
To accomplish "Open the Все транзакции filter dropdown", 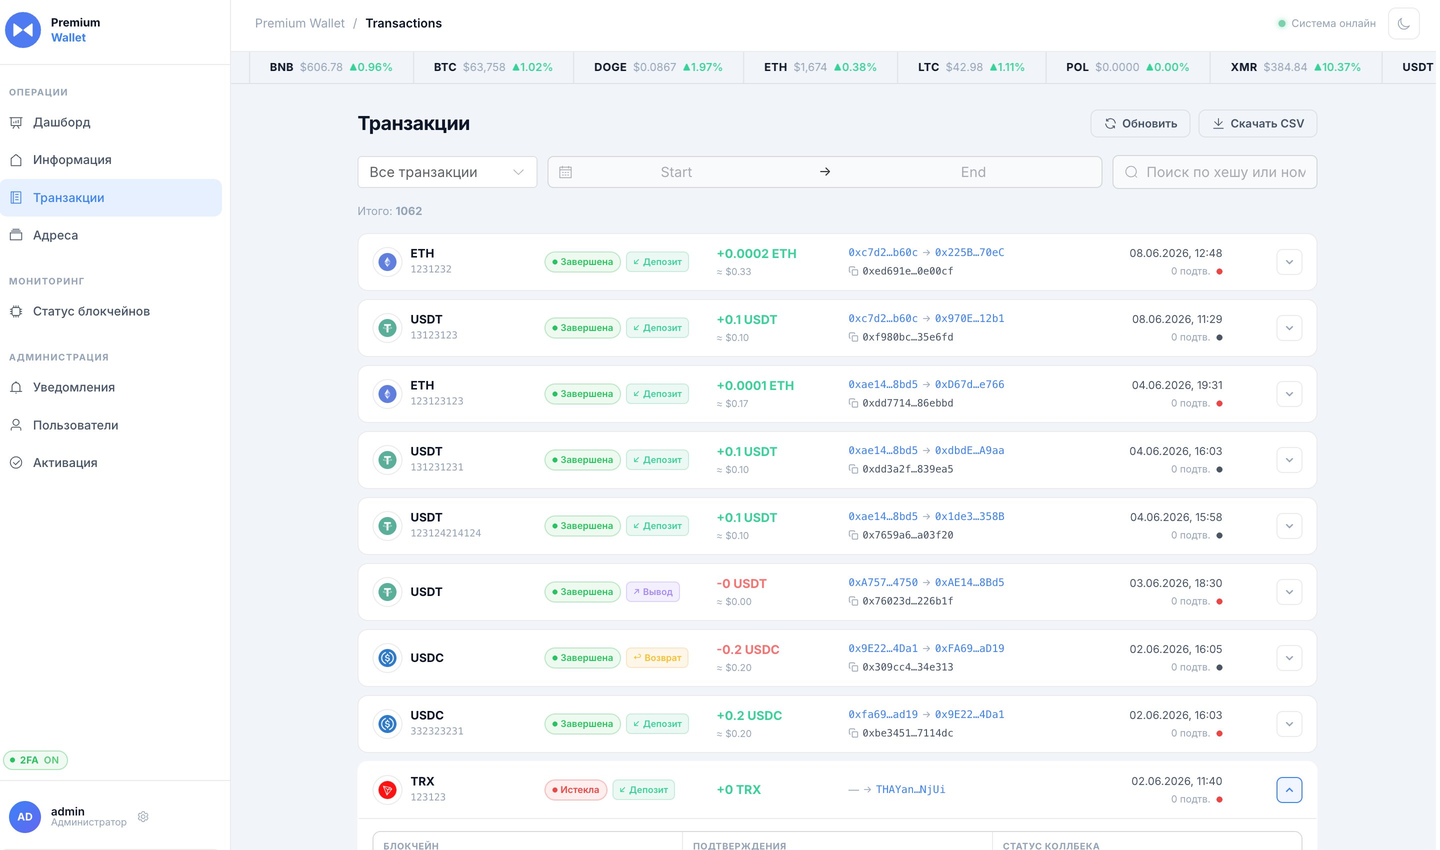I will click(x=447, y=172).
